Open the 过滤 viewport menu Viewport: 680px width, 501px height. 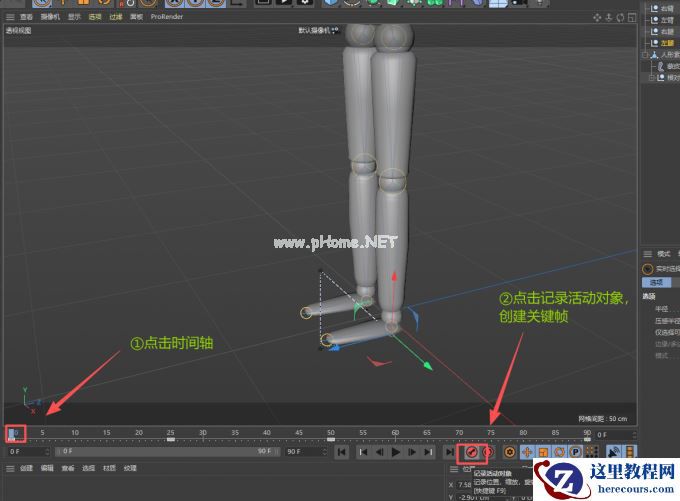click(115, 17)
